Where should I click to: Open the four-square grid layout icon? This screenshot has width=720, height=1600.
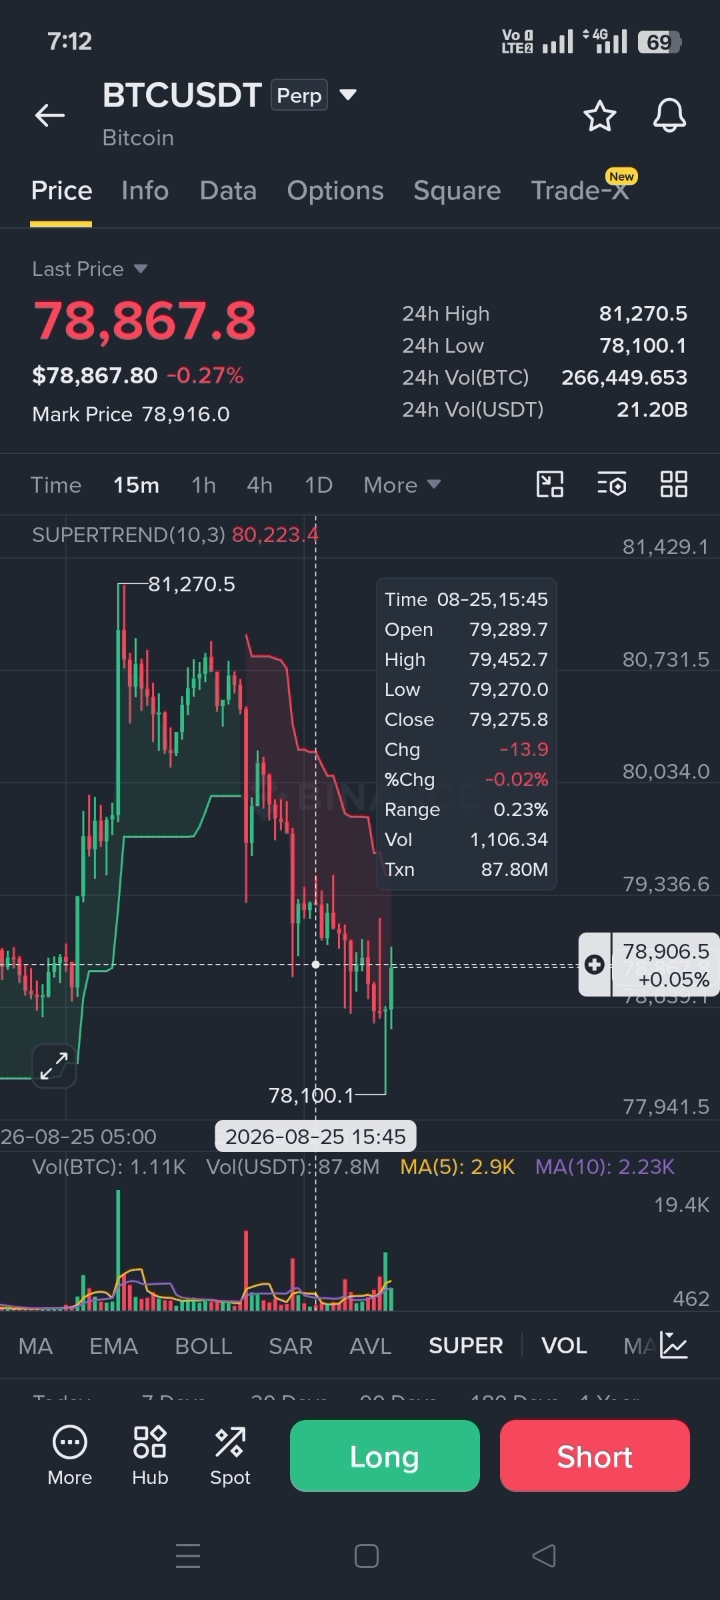tap(674, 485)
